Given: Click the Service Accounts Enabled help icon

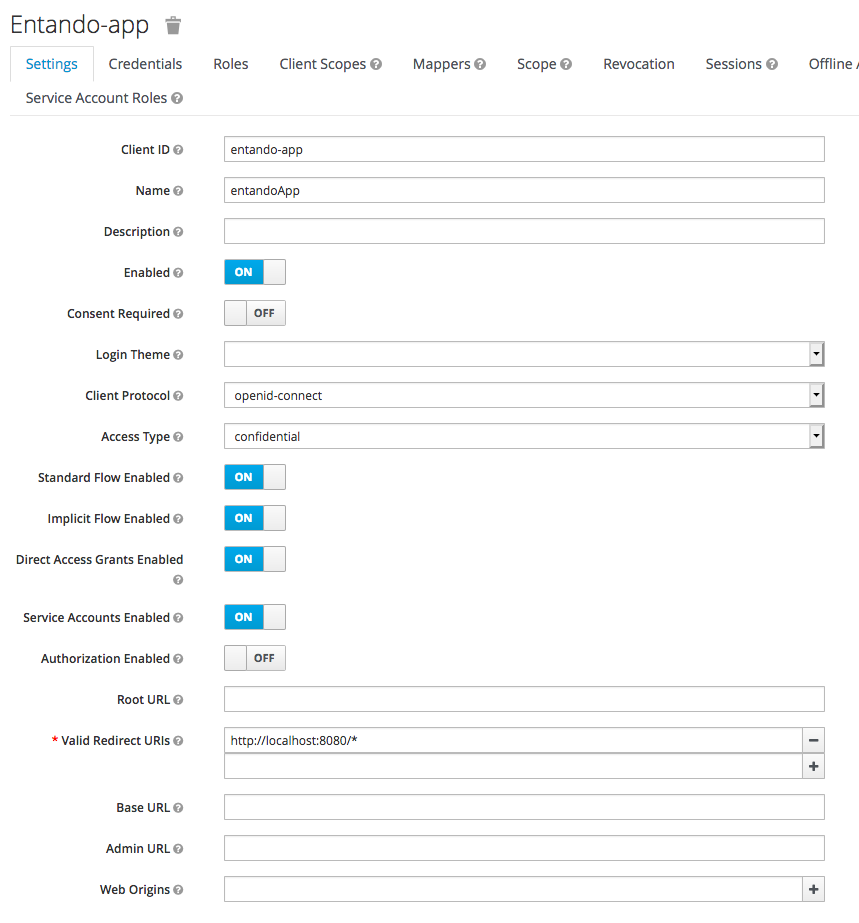Looking at the screenshot, I should (x=178, y=618).
